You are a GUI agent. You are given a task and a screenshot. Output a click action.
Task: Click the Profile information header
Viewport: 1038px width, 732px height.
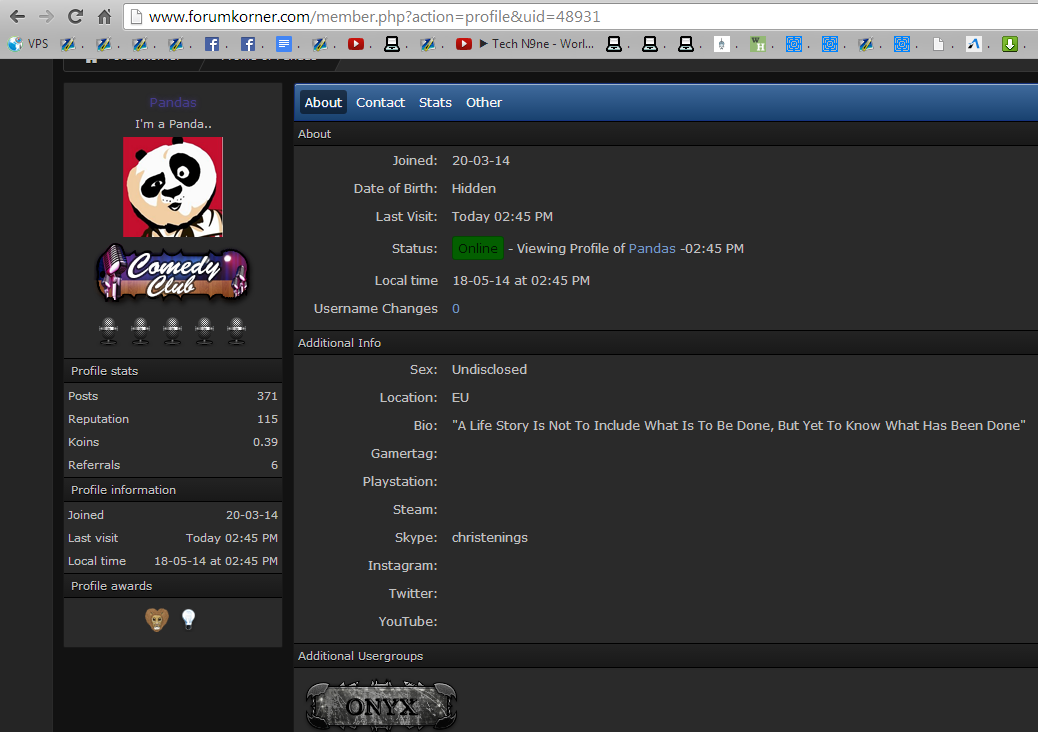[x=173, y=490]
